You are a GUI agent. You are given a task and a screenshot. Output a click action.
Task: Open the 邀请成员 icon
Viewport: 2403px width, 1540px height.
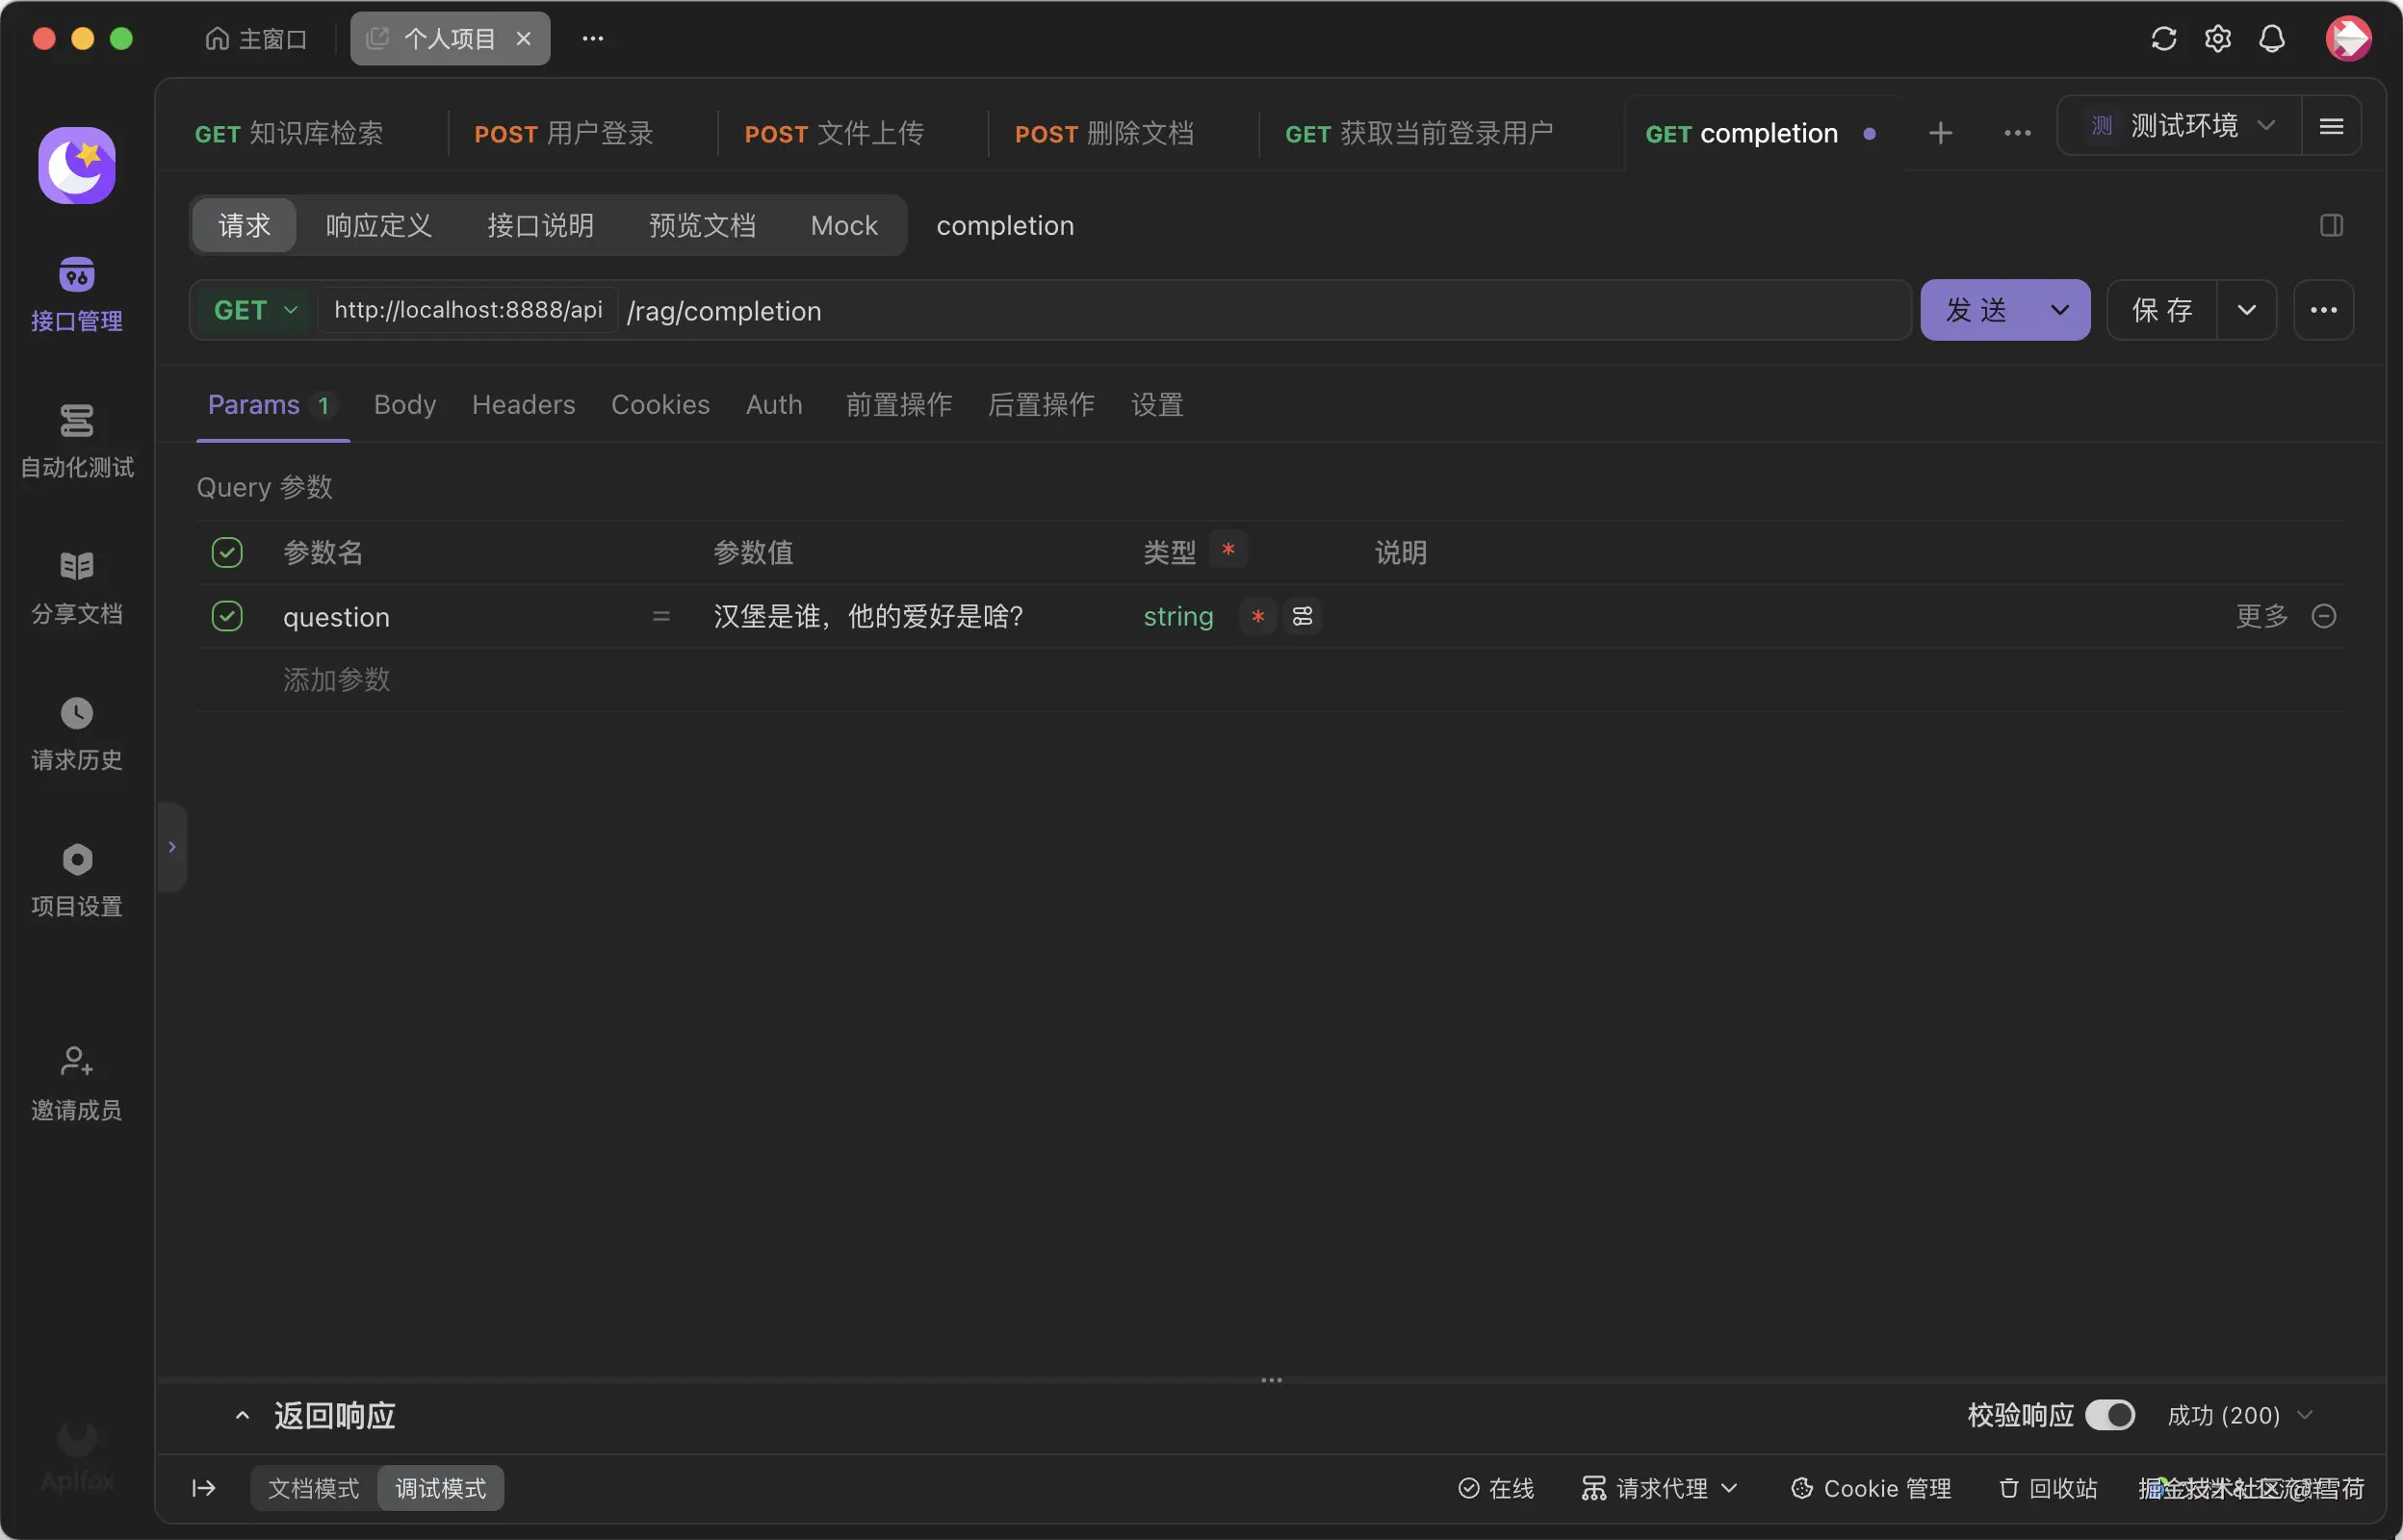click(x=77, y=1060)
